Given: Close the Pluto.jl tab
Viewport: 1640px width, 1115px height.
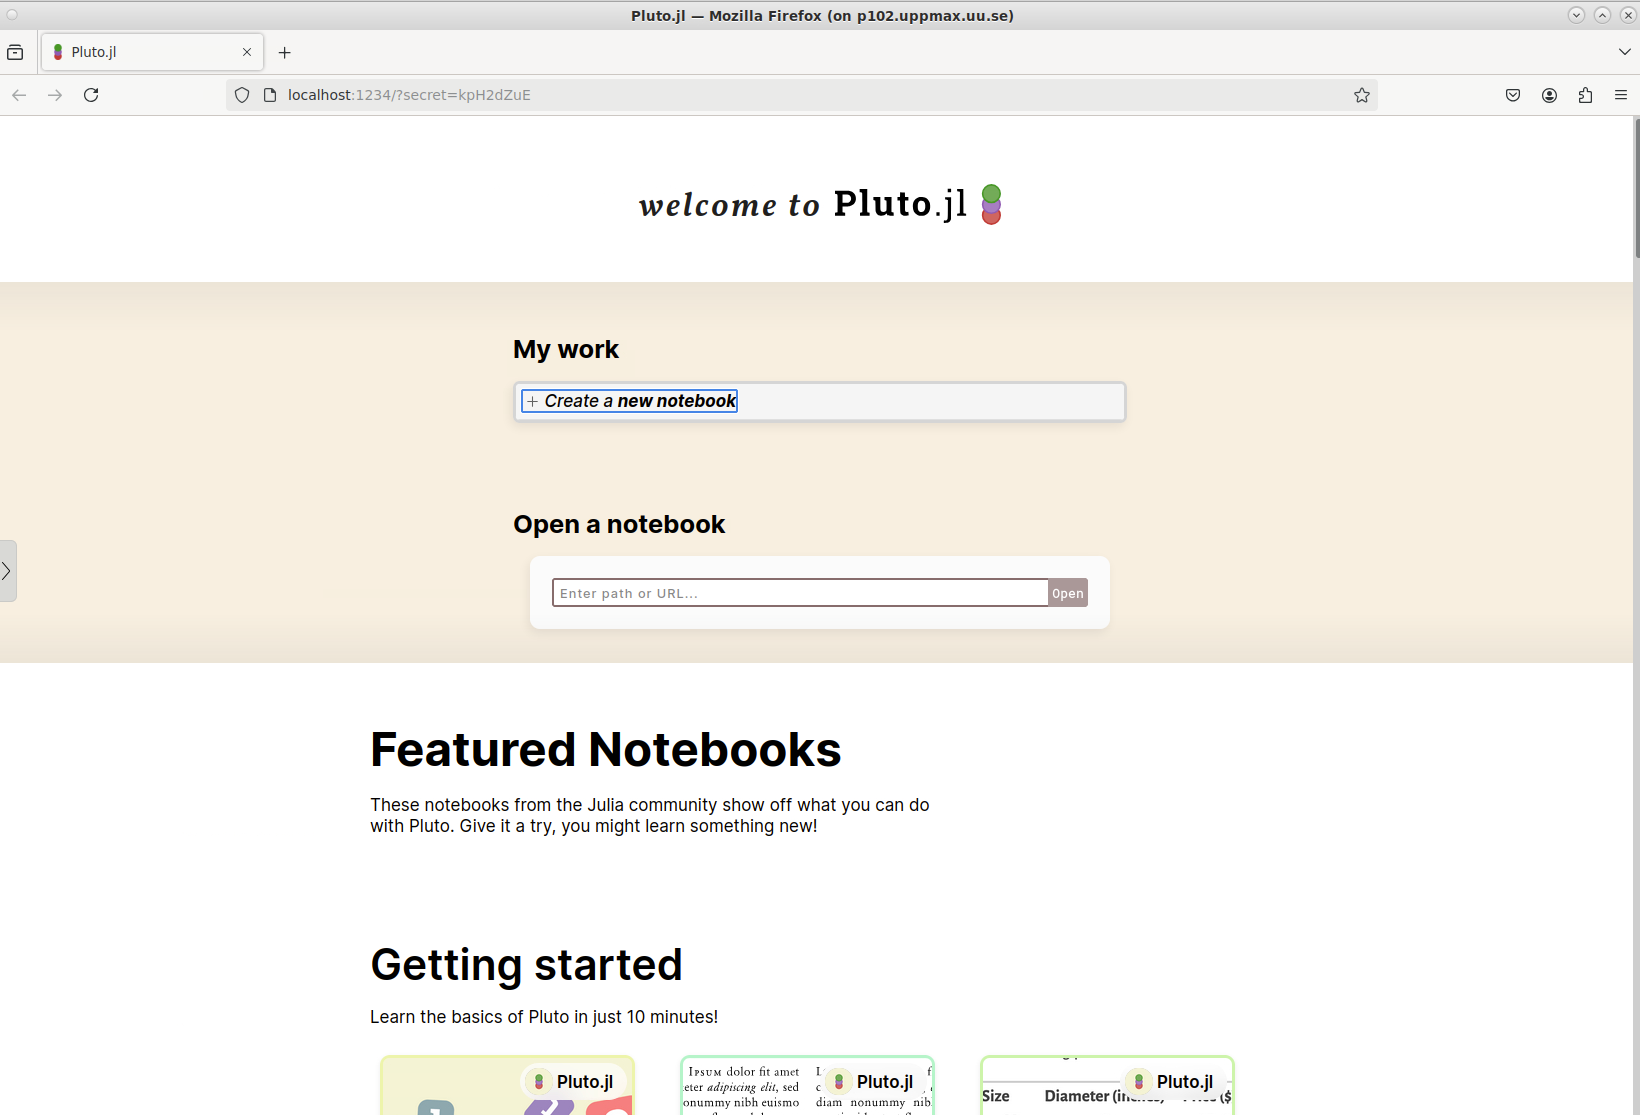Looking at the screenshot, I should pyautogui.click(x=247, y=52).
